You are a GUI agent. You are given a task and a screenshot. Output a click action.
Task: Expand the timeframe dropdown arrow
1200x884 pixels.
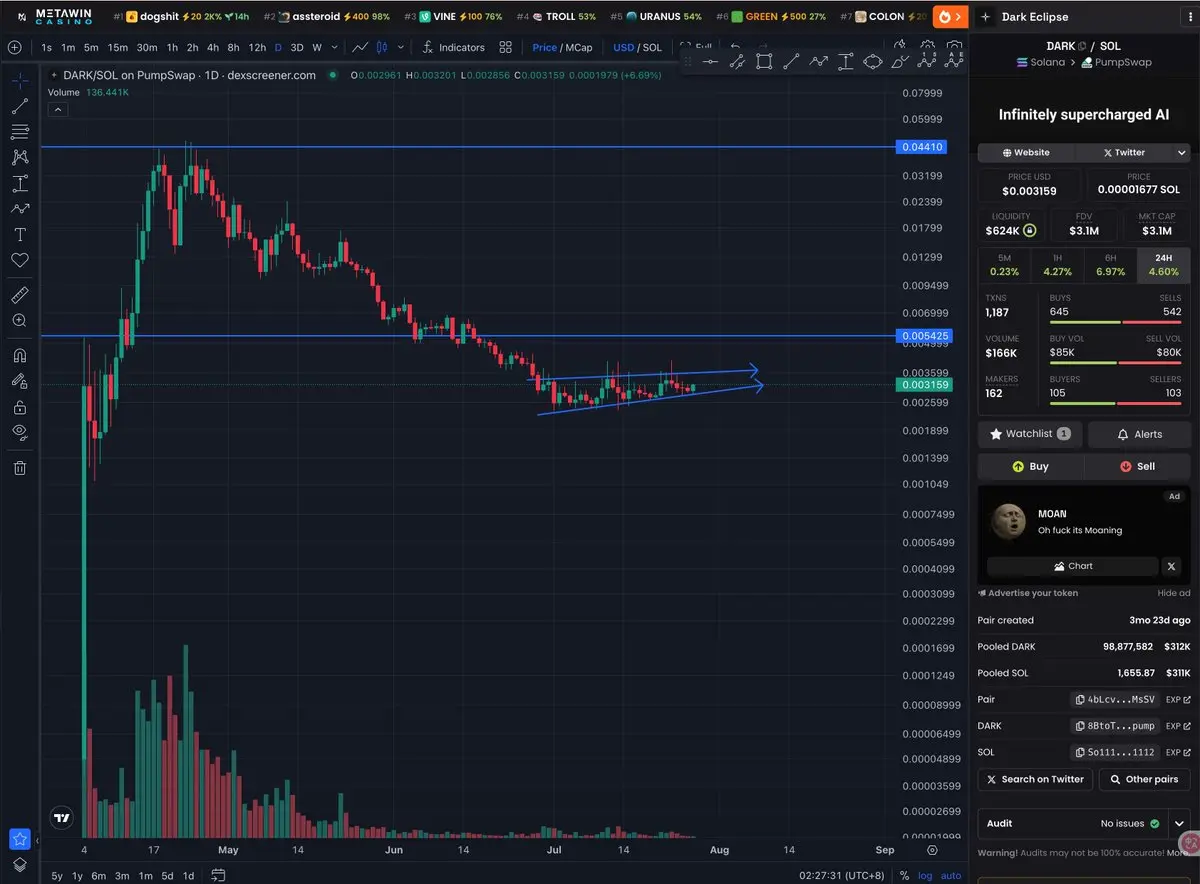(x=334, y=47)
